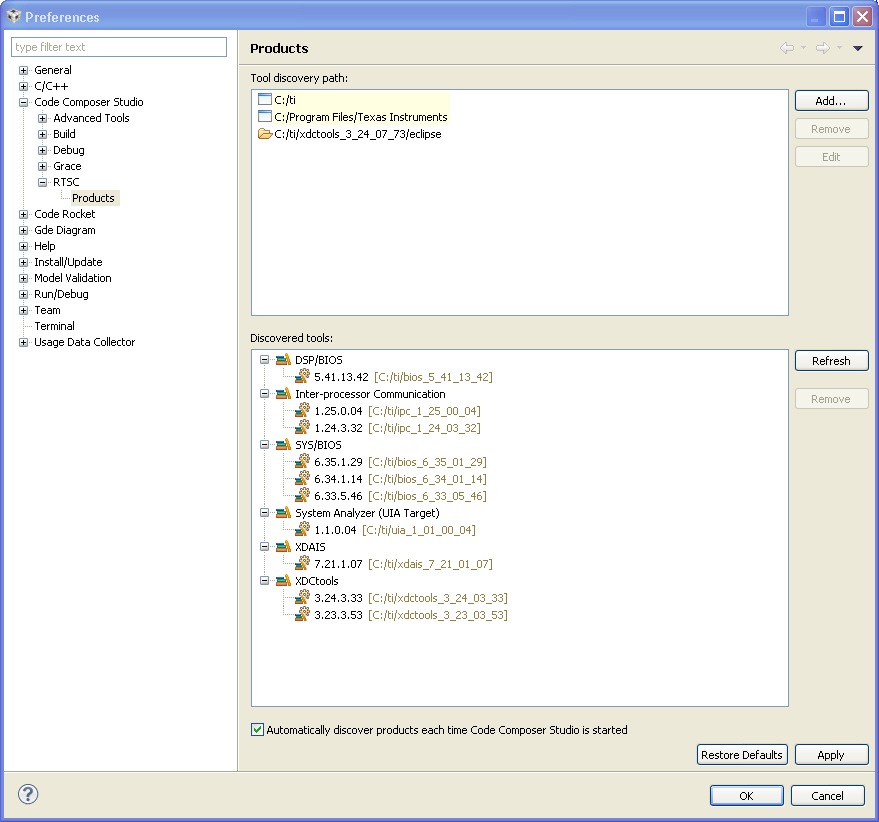Select Model Validation in the tree

pyautogui.click(x=73, y=278)
